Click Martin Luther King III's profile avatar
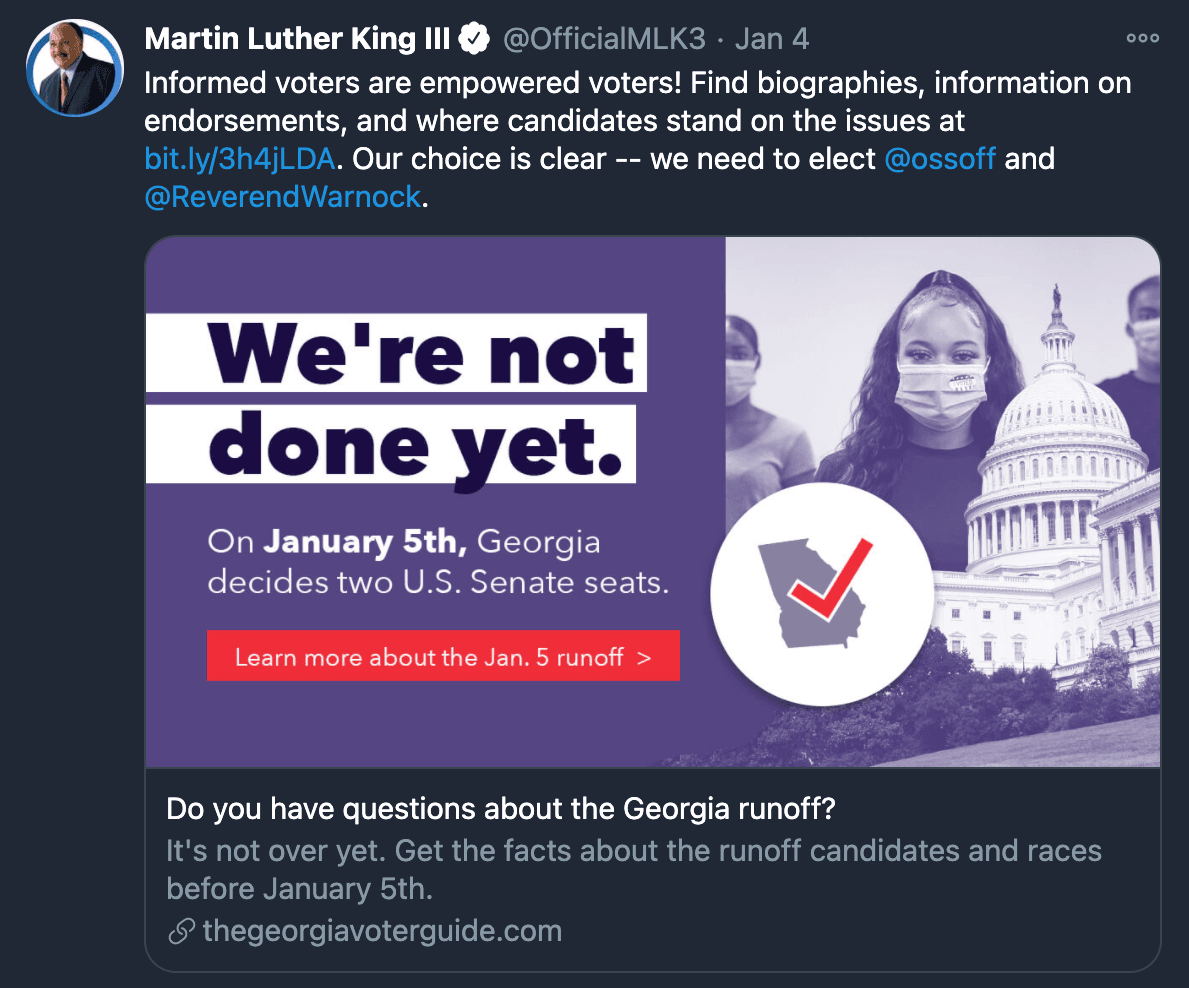 75,67
